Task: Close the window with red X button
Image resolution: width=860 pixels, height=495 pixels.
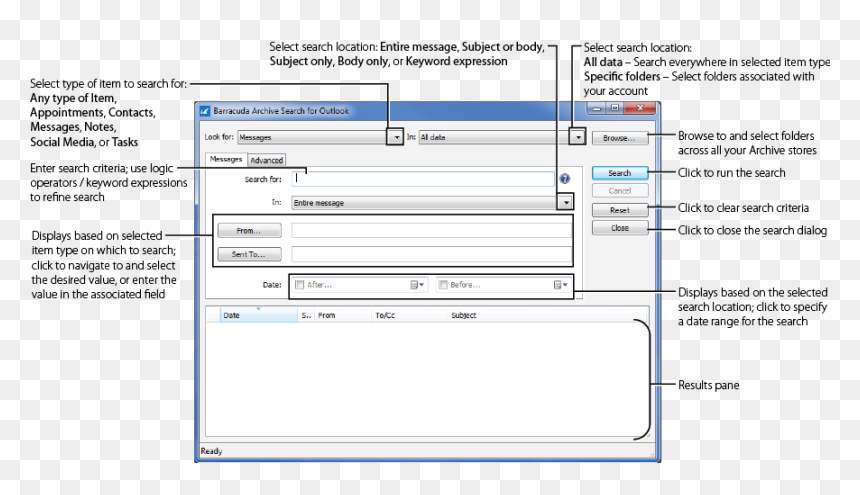Action: tap(640, 108)
